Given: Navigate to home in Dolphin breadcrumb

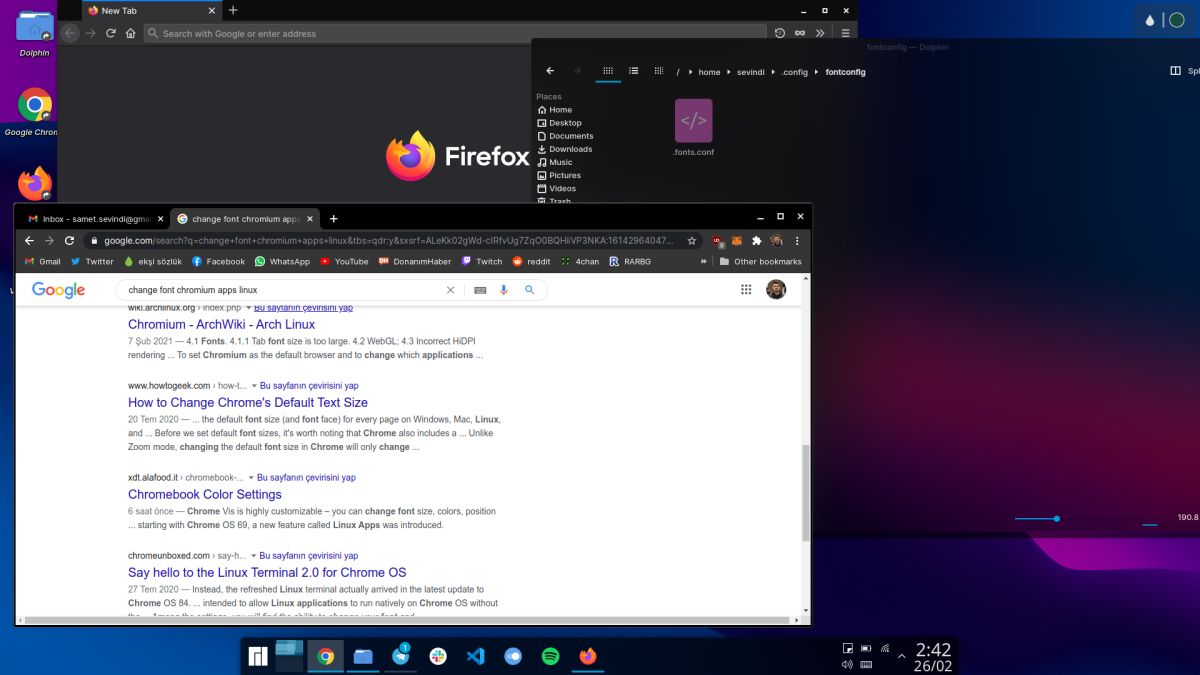Looking at the screenshot, I should coord(709,72).
